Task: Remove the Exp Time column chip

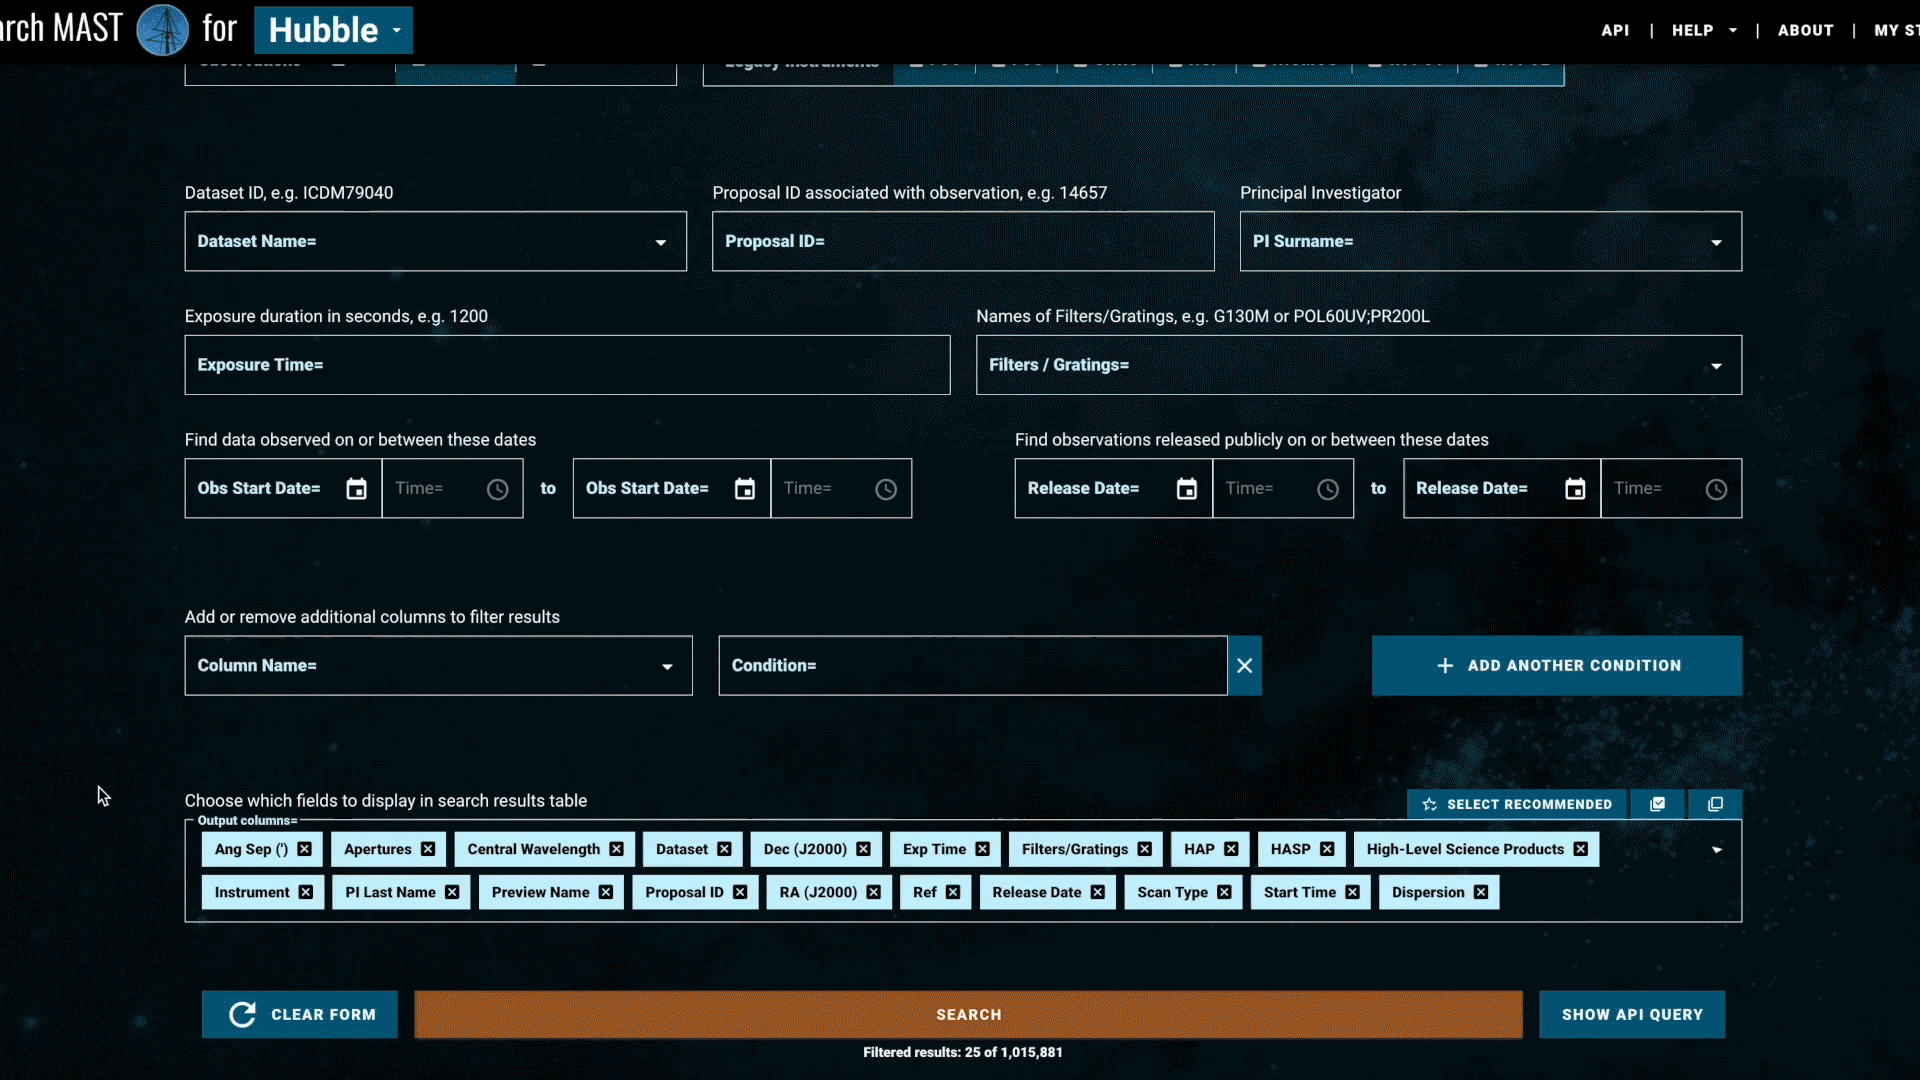Action: tap(983, 849)
